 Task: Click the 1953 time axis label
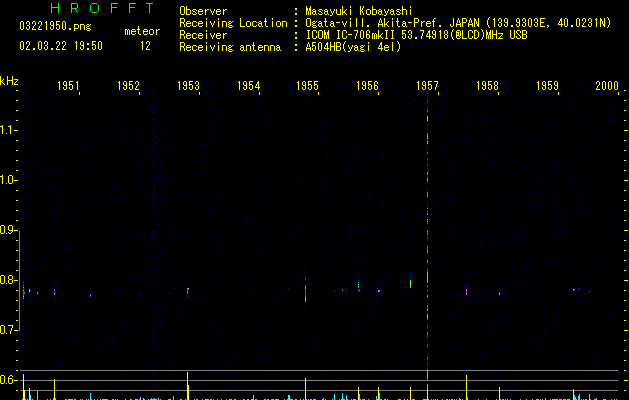pyautogui.click(x=188, y=86)
